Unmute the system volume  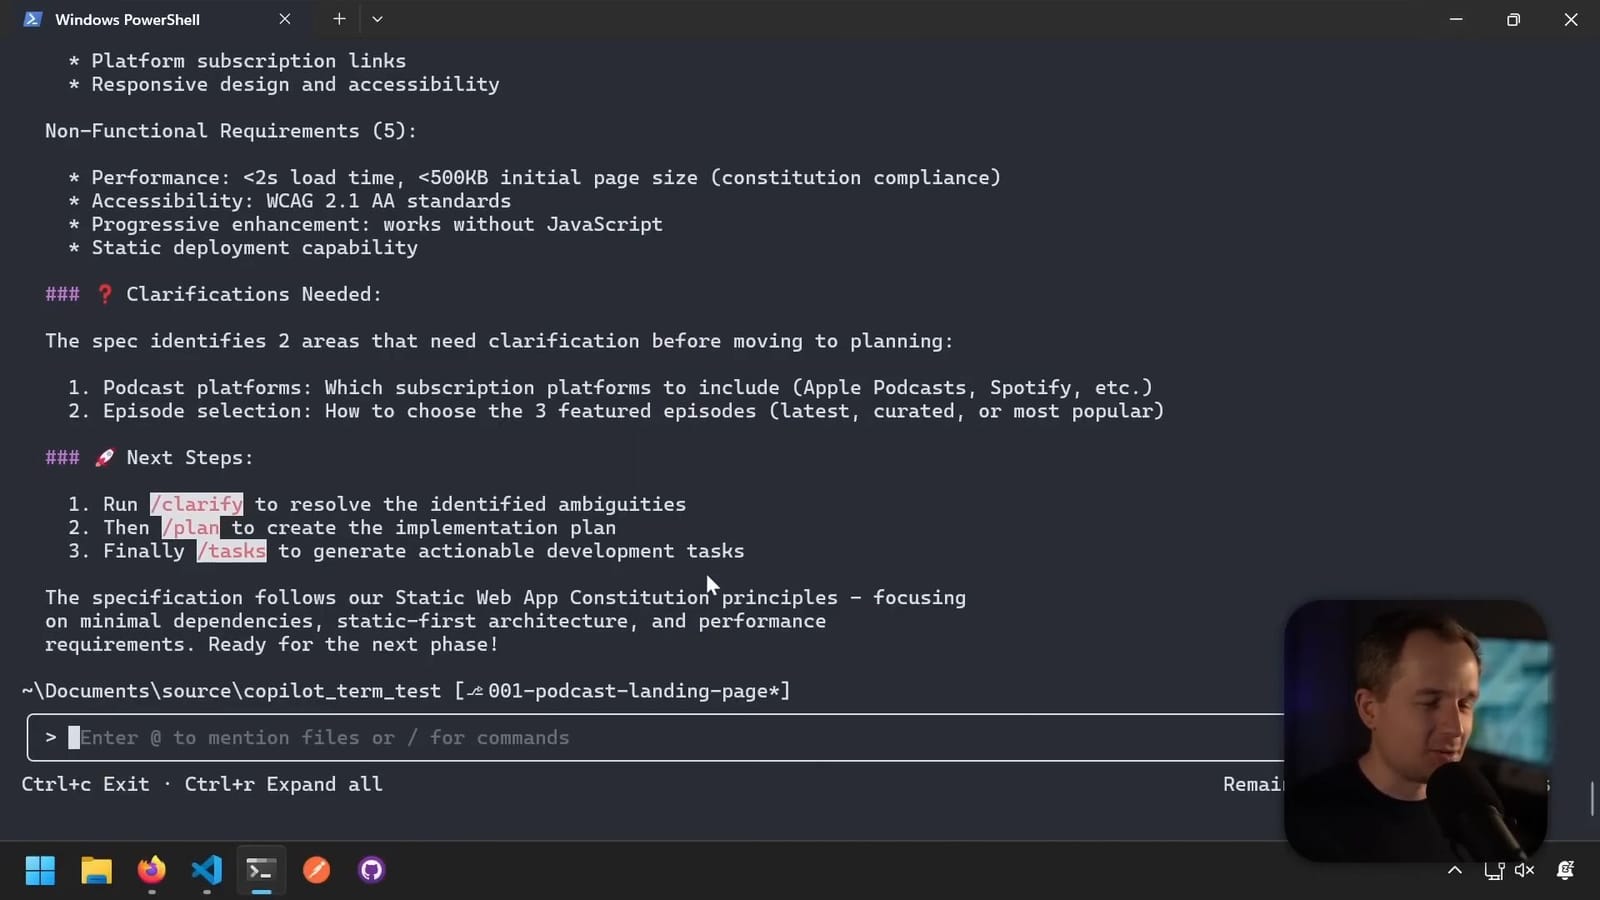1523,870
